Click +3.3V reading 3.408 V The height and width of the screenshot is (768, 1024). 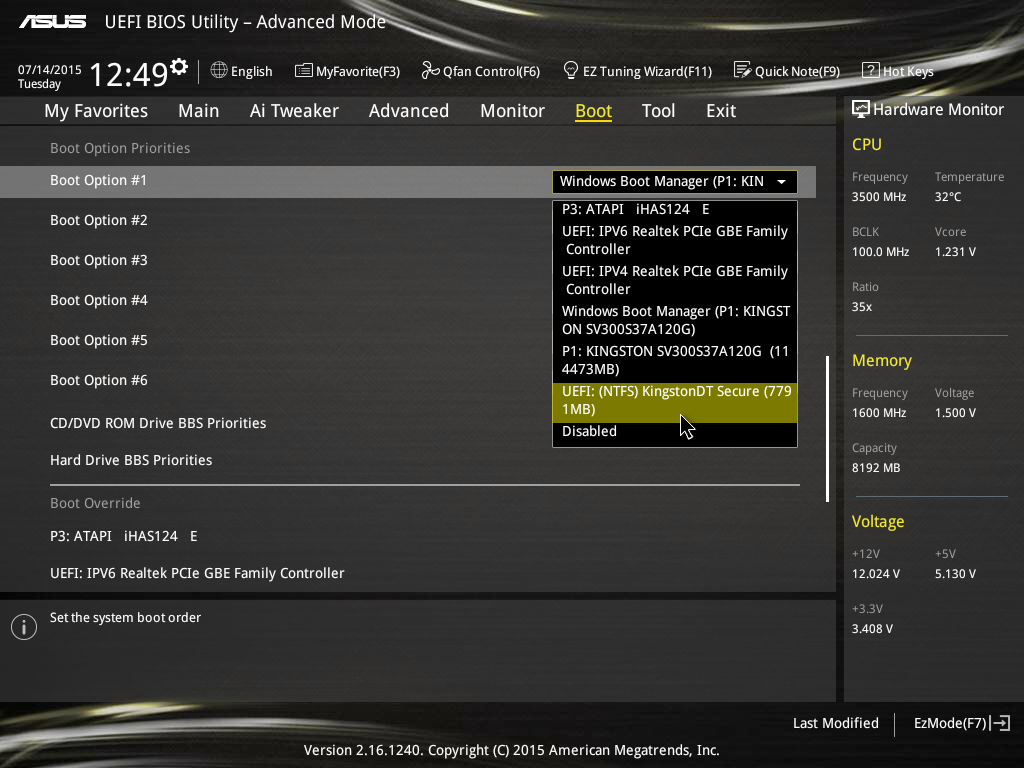[x=872, y=628]
